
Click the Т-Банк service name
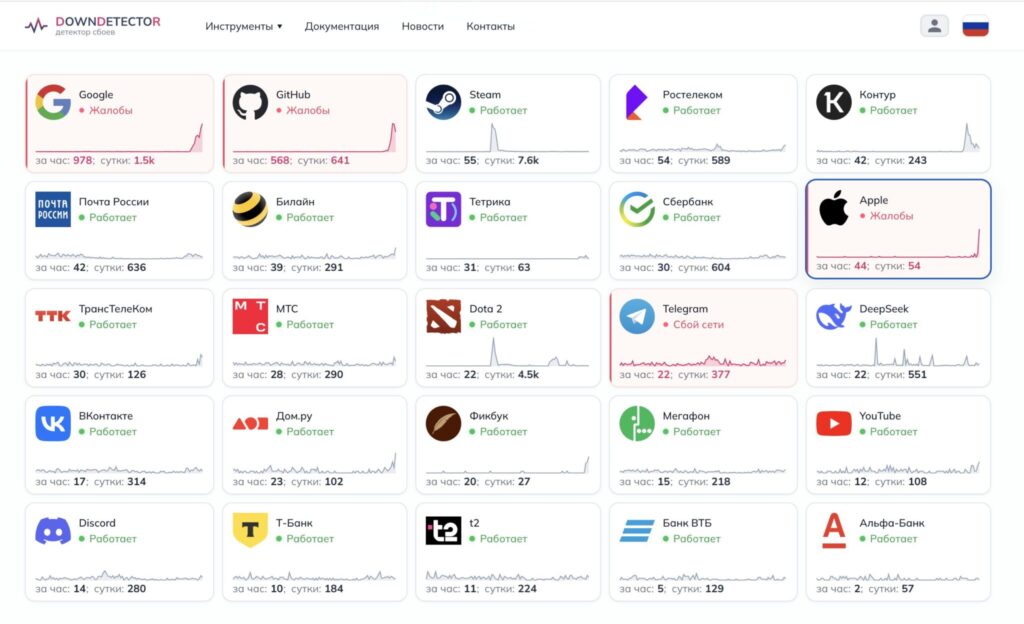click(294, 523)
